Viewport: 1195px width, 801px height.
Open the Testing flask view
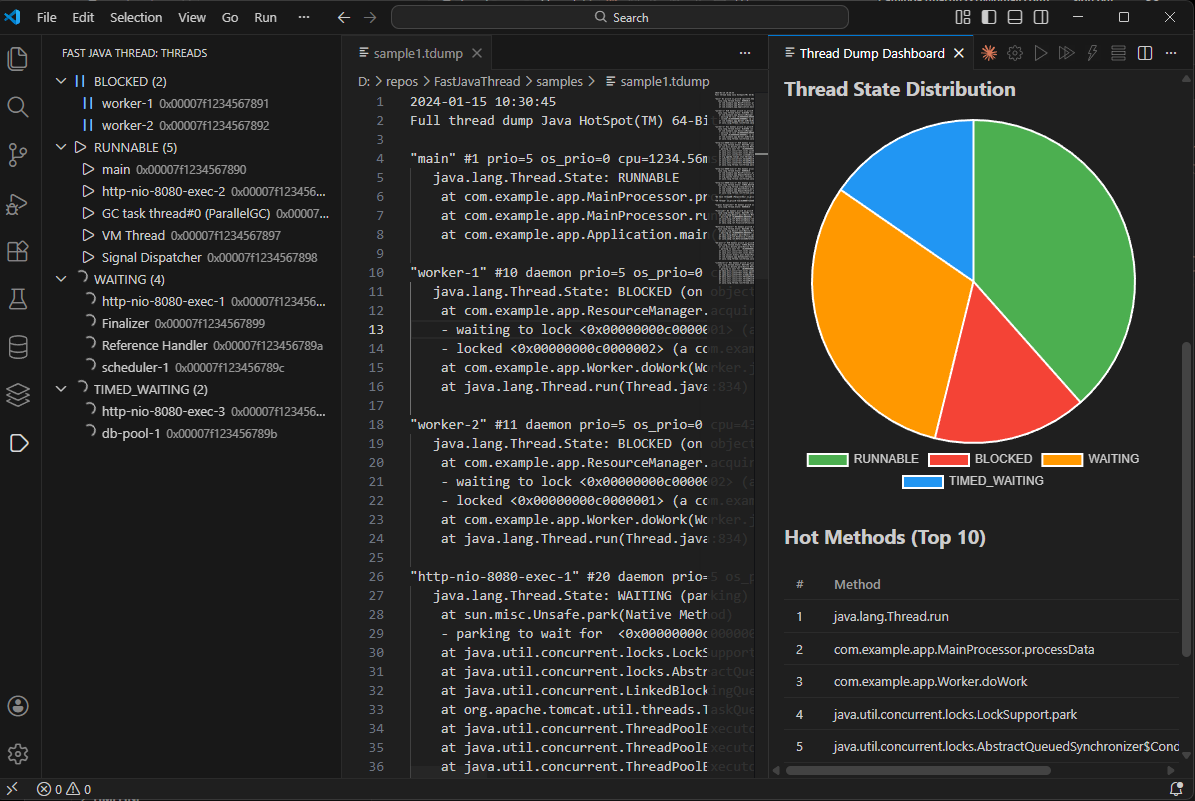18,299
